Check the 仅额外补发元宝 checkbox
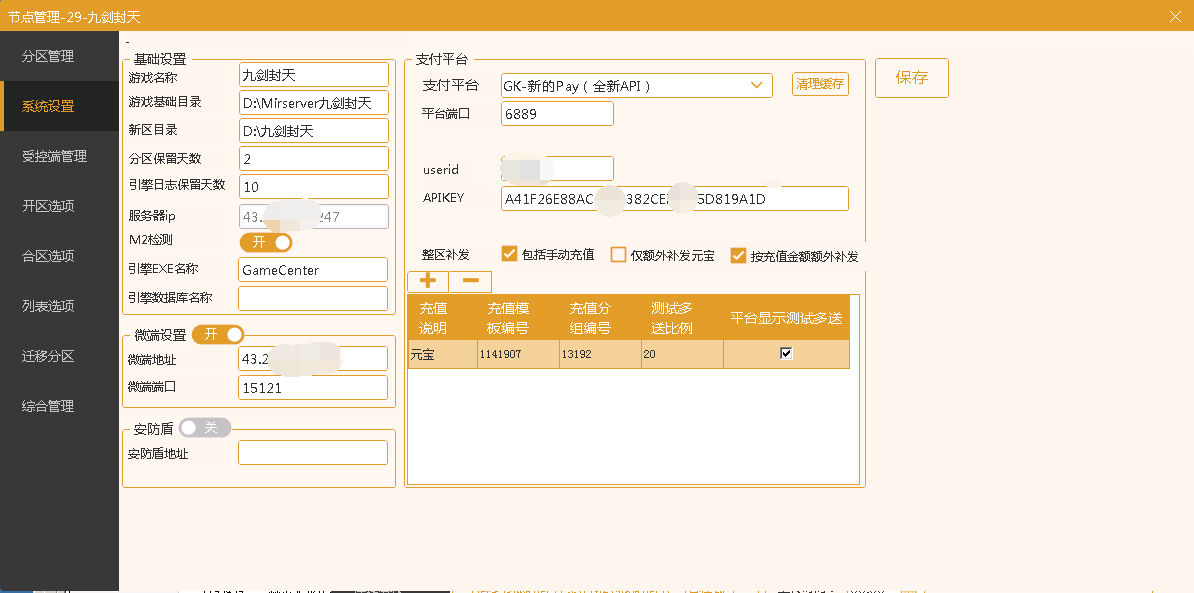 pyautogui.click(x=618, y=255)
